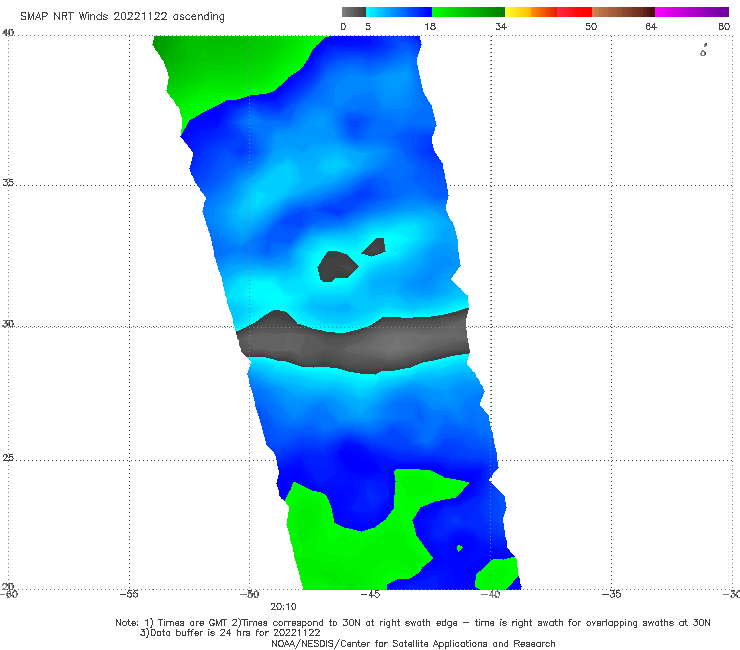Click the small green patch near -40 longitude, 20N
This screenshot has height=650, width=740.
click(x=496, y=574)
